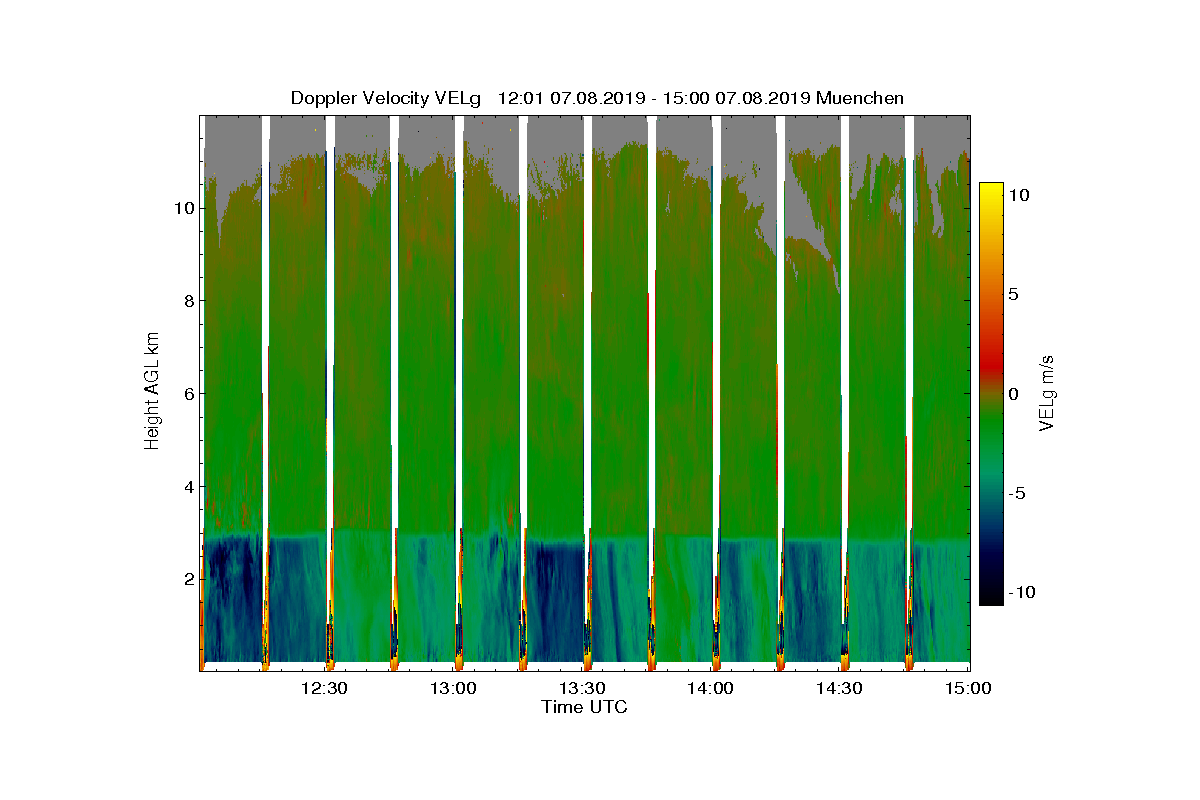
Task: Click the 13:30 time tick label
Action: click(582, 688)
